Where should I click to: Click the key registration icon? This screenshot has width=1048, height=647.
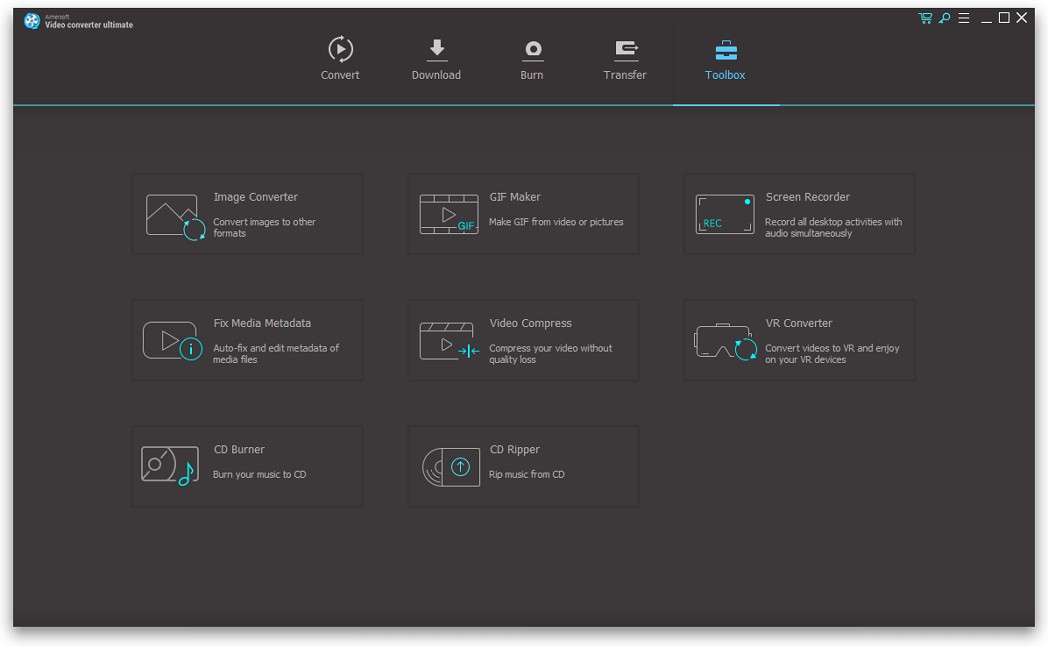[943, 17]
